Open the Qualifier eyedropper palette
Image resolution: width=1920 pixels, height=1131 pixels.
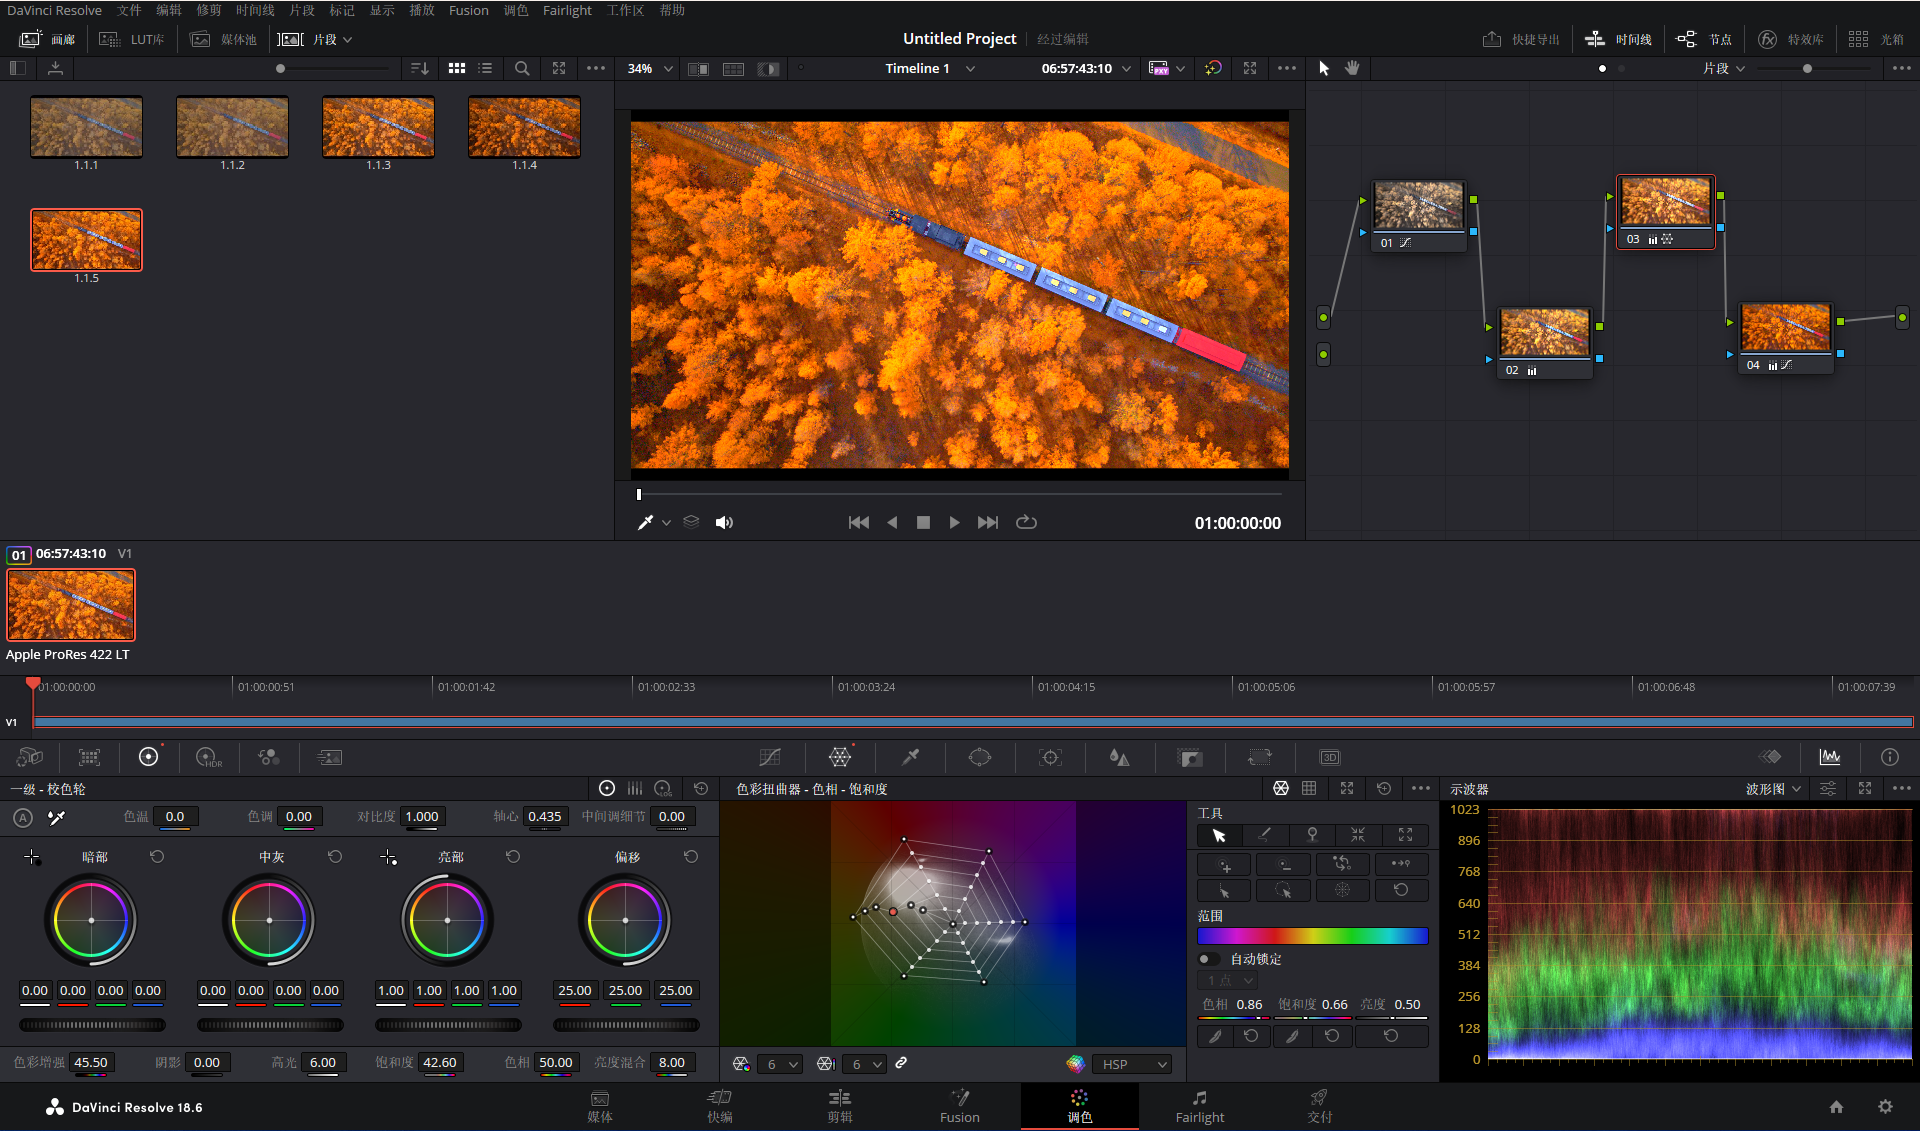pos(910,757)
